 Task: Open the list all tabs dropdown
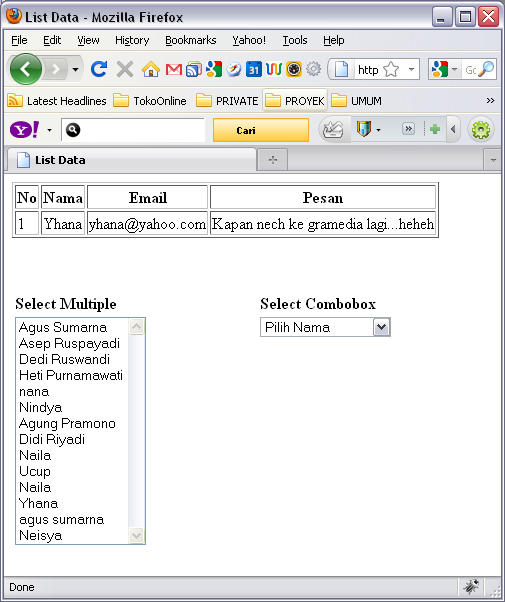pos(493,160)
